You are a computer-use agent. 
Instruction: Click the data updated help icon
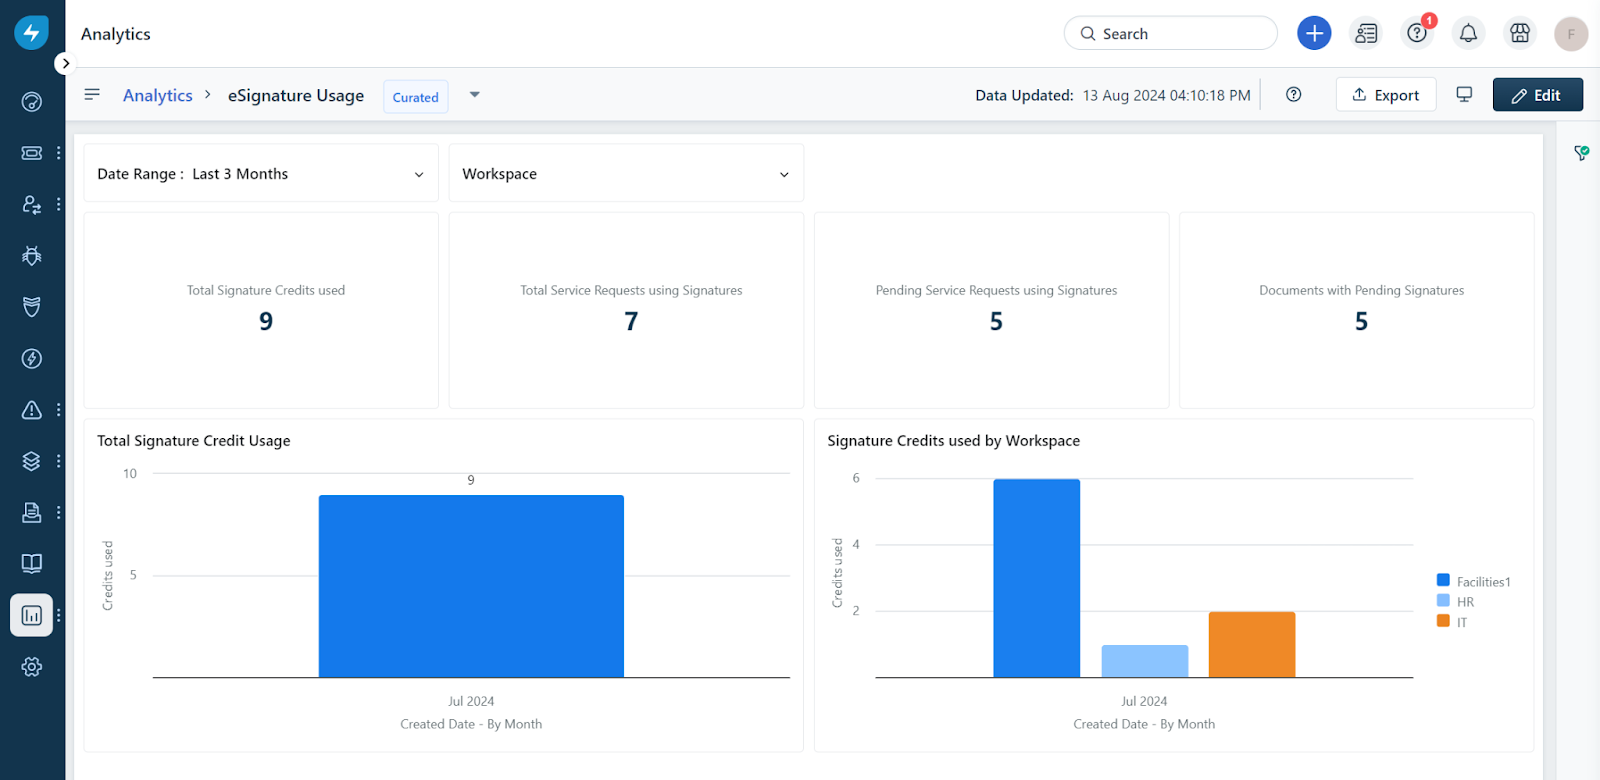(x=1294, y=94)
